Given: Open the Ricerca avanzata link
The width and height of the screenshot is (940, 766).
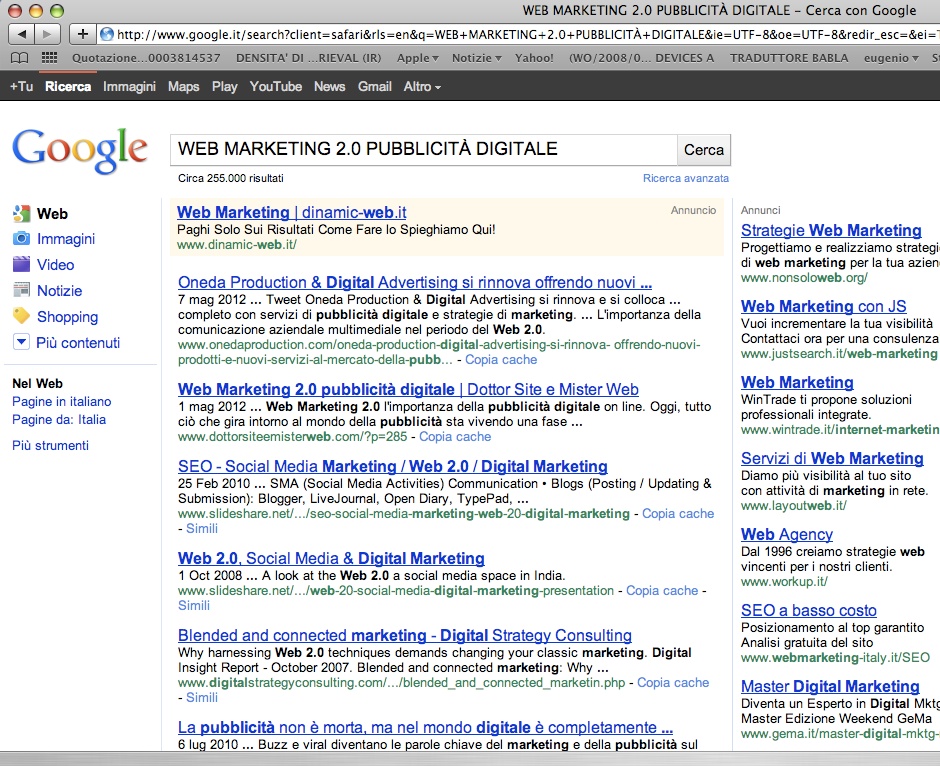Looking at the screenshot, I should click(686, 178).
